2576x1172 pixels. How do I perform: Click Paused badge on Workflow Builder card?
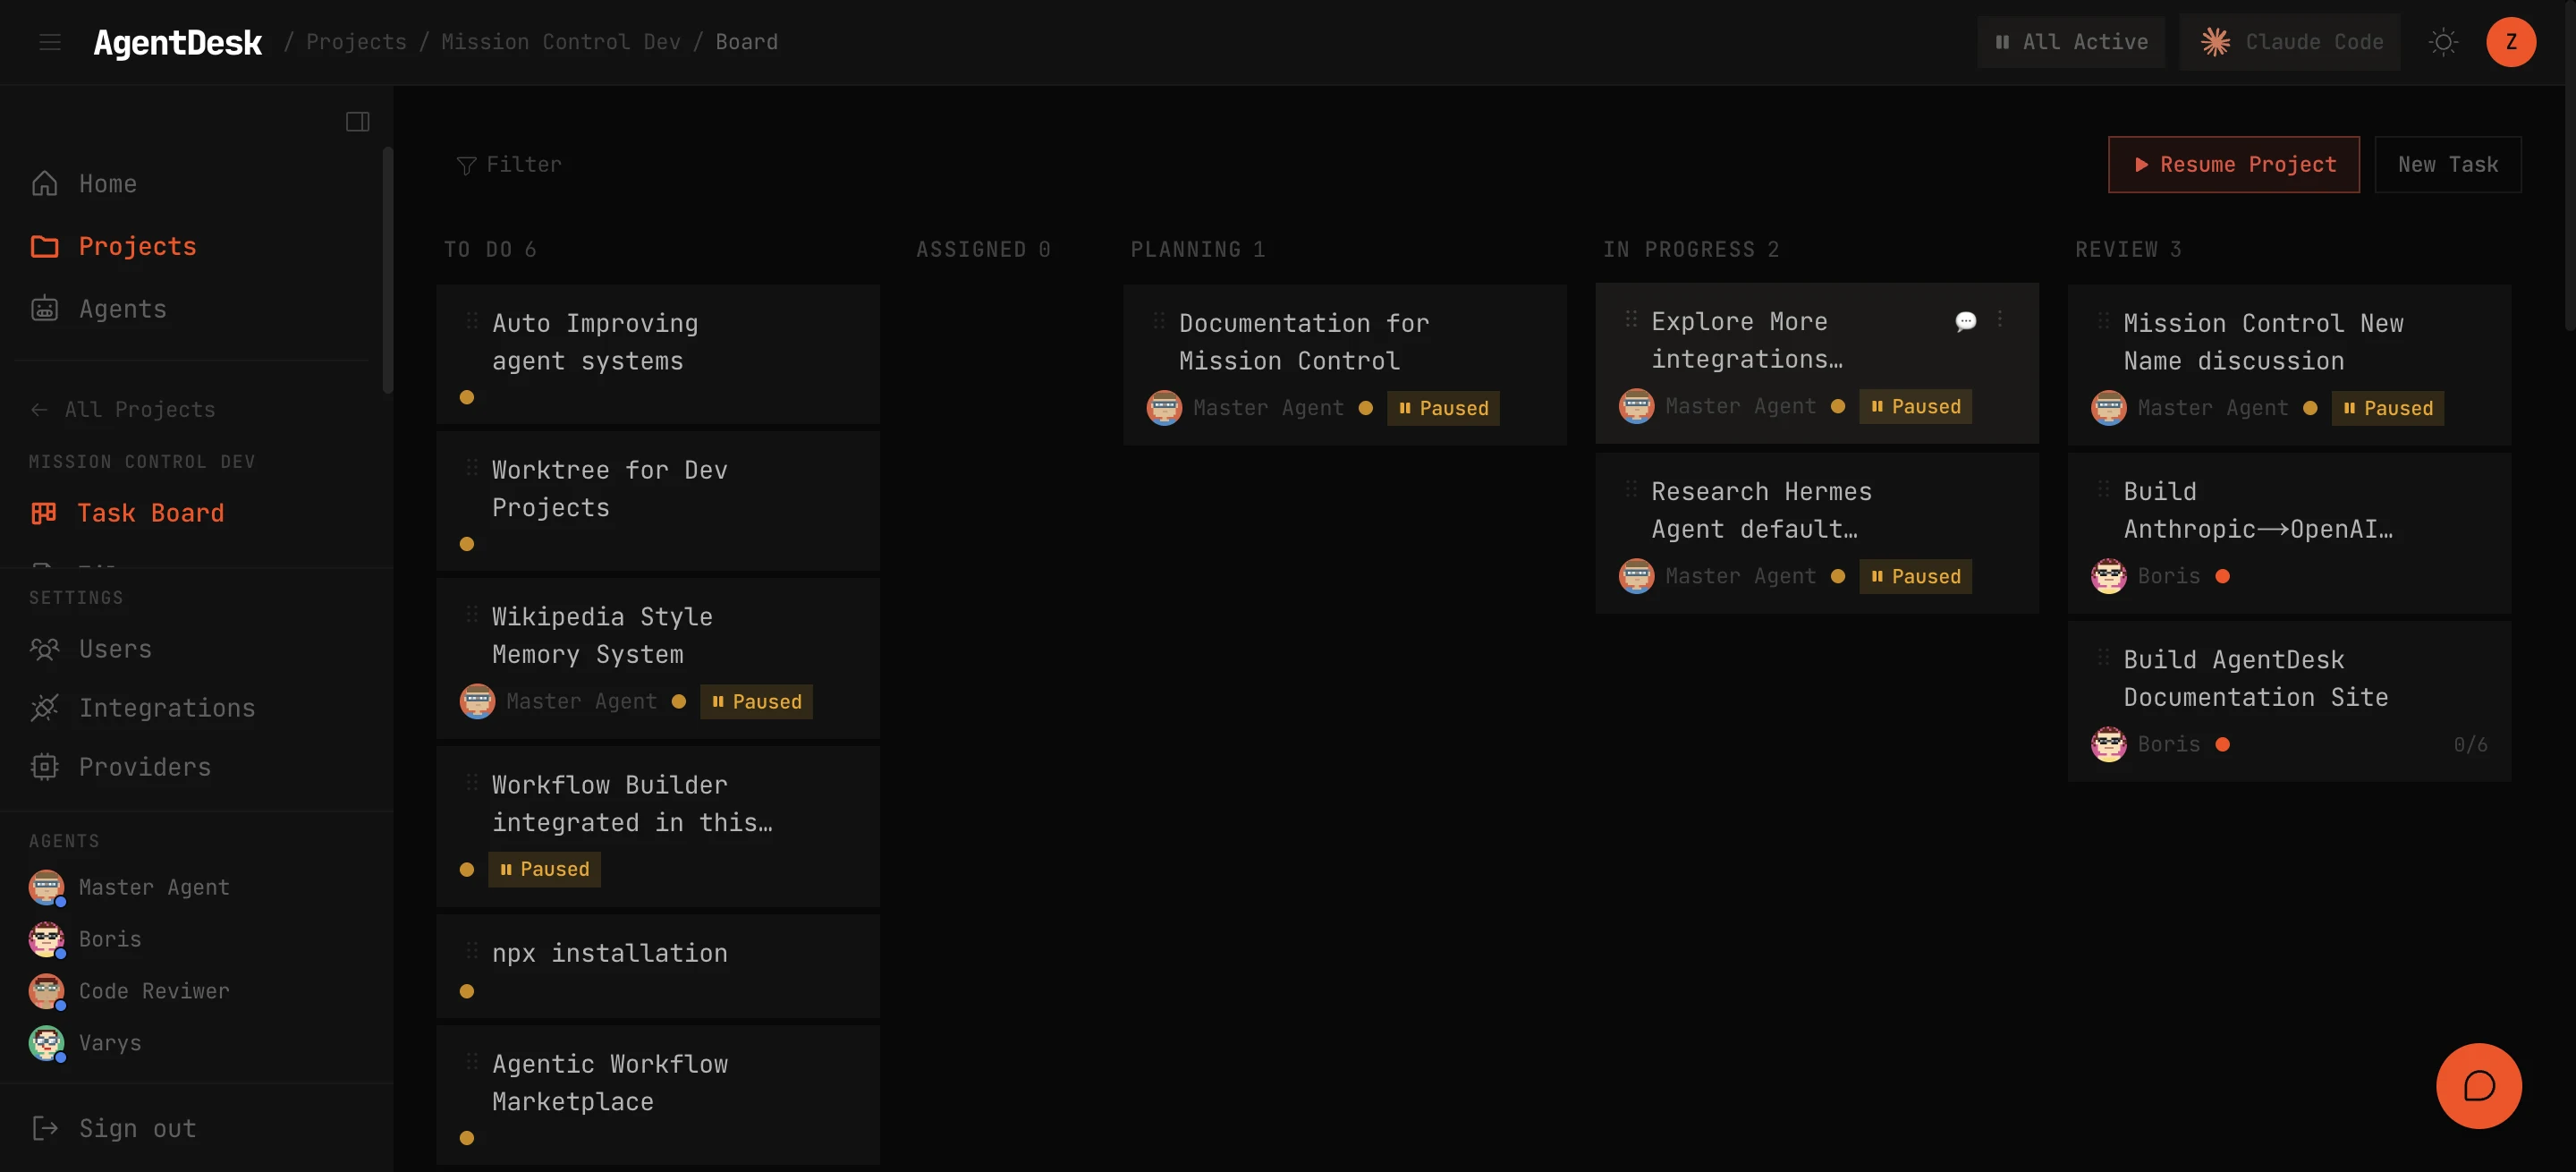click(544, 869)
